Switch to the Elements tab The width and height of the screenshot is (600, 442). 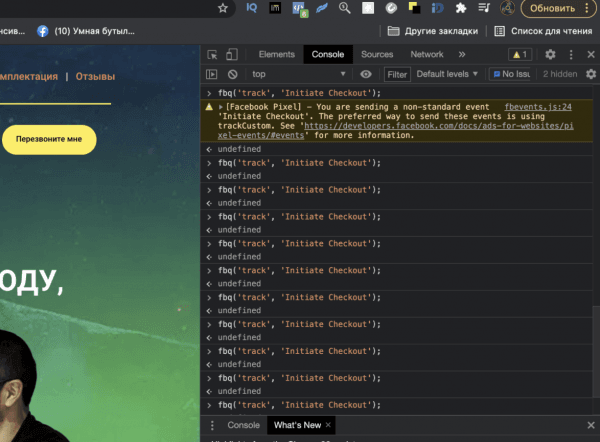276,54
